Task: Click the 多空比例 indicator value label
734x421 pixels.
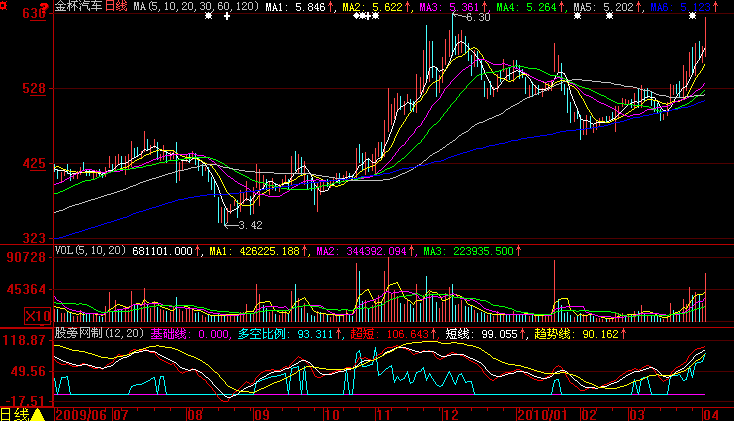Action: click(x=264, y=333)
